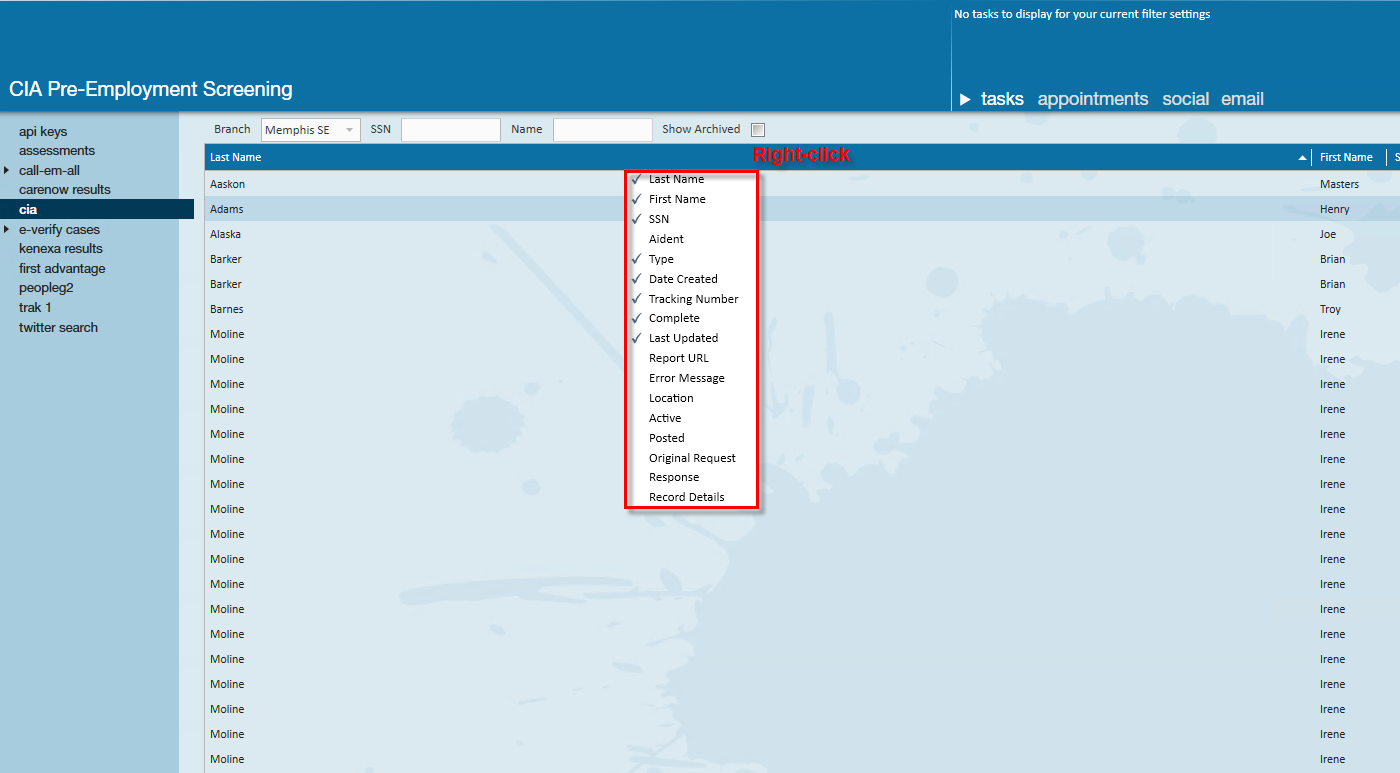Click into the SSN filter field

pos(451,130)
